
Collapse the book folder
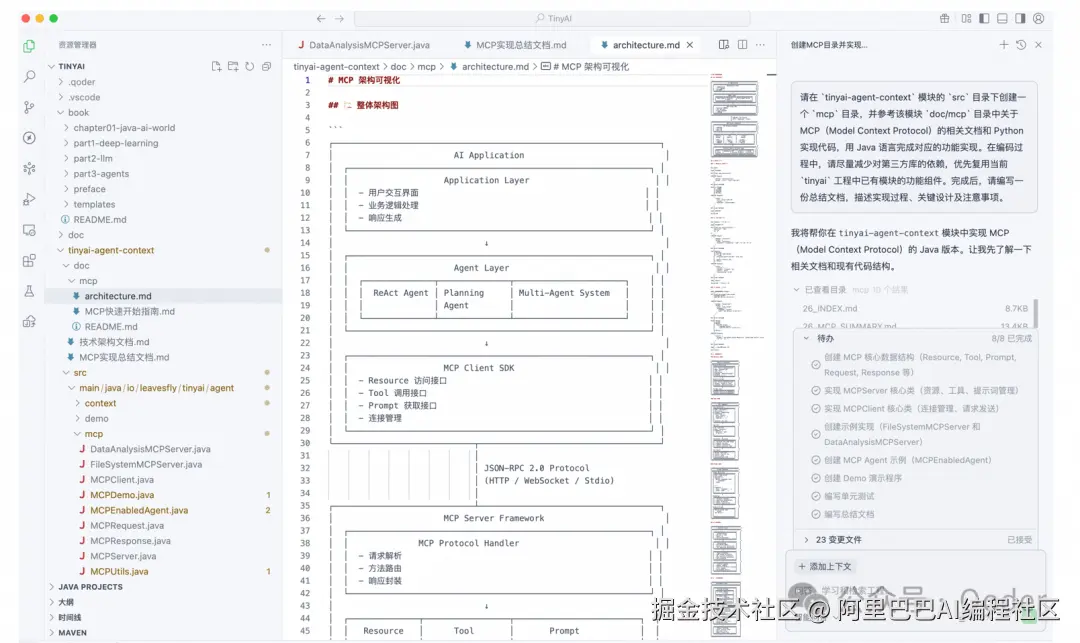(x=61, y=112)
